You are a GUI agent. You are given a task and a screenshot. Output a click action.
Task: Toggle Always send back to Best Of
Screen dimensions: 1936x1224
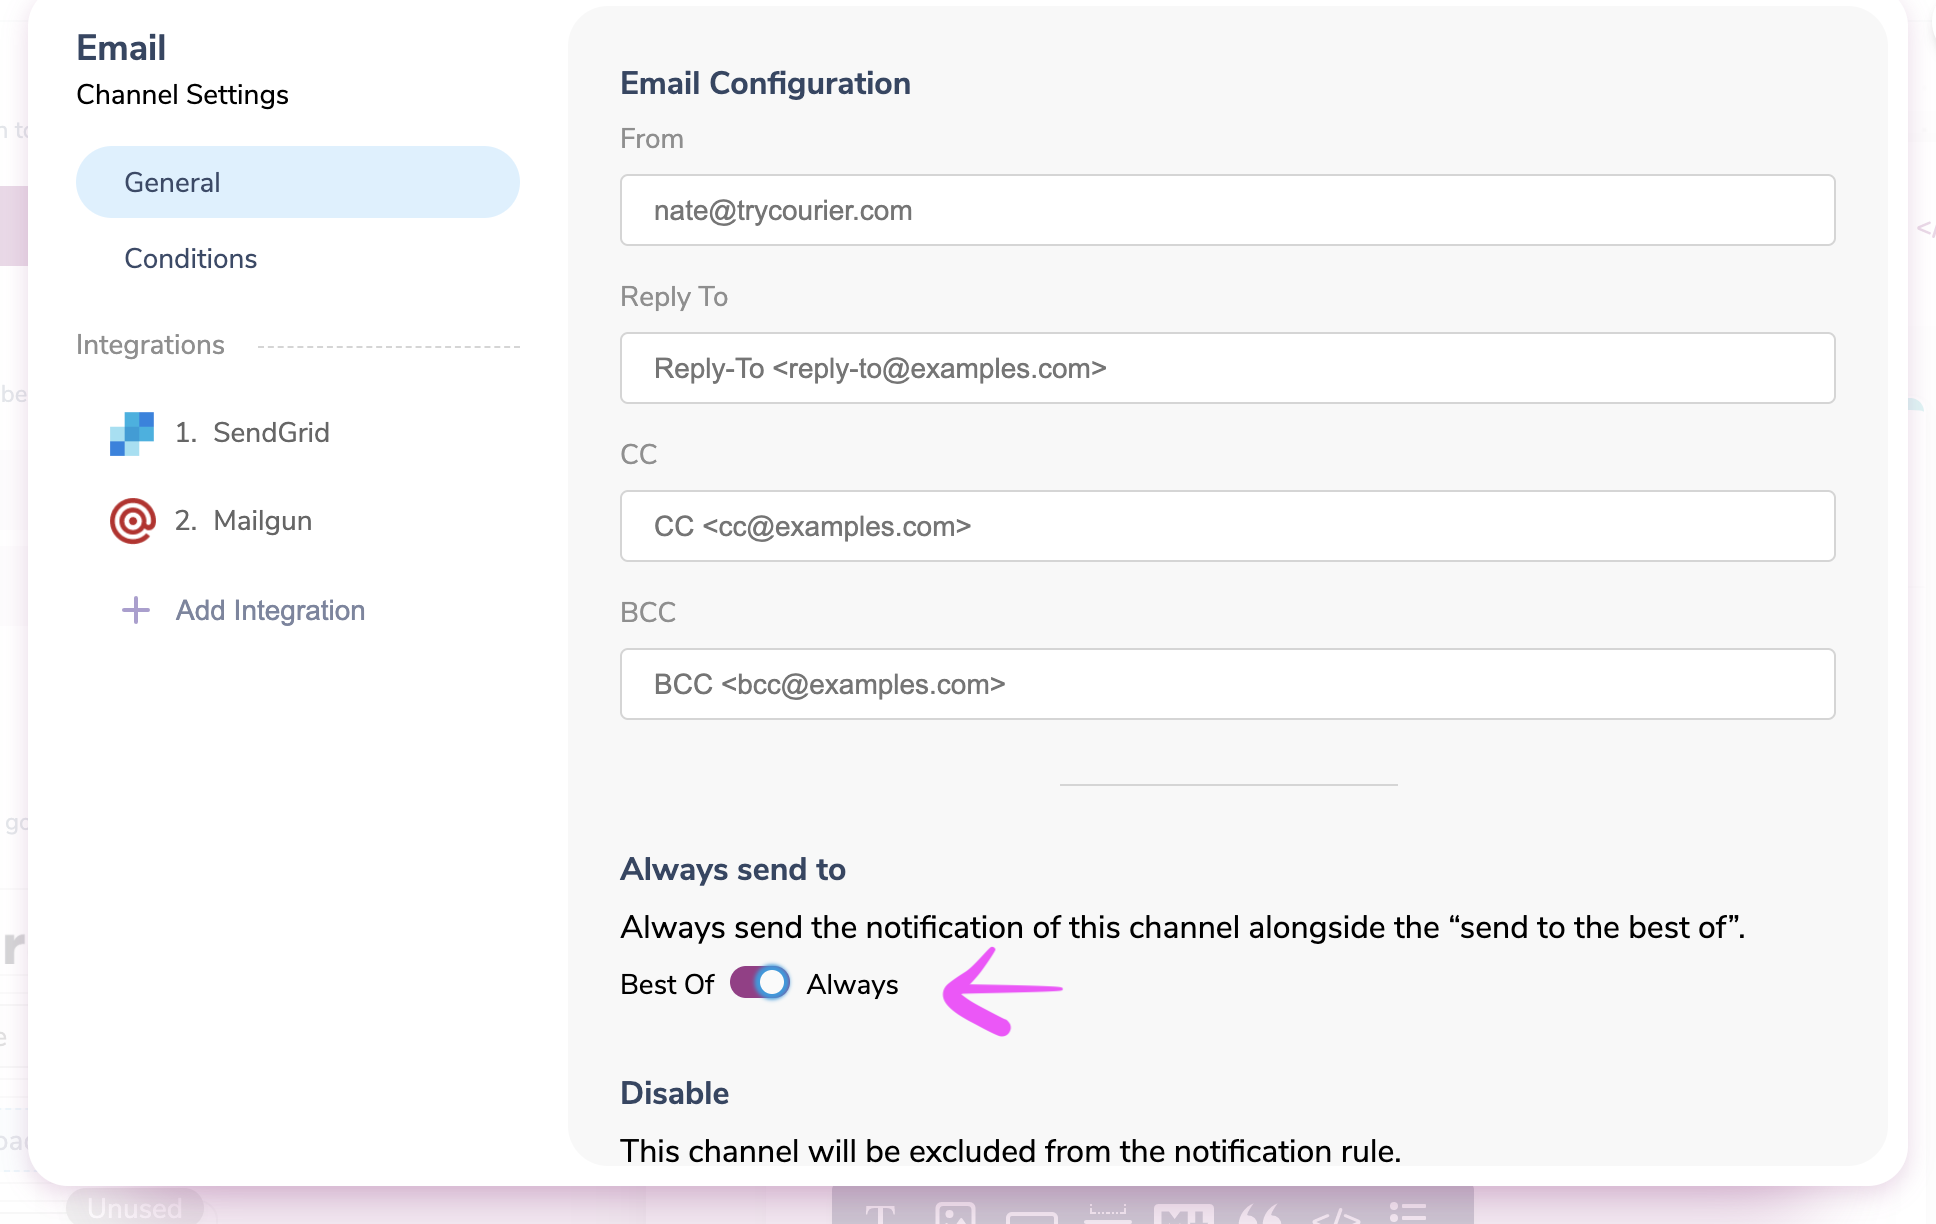coord(760,983)
